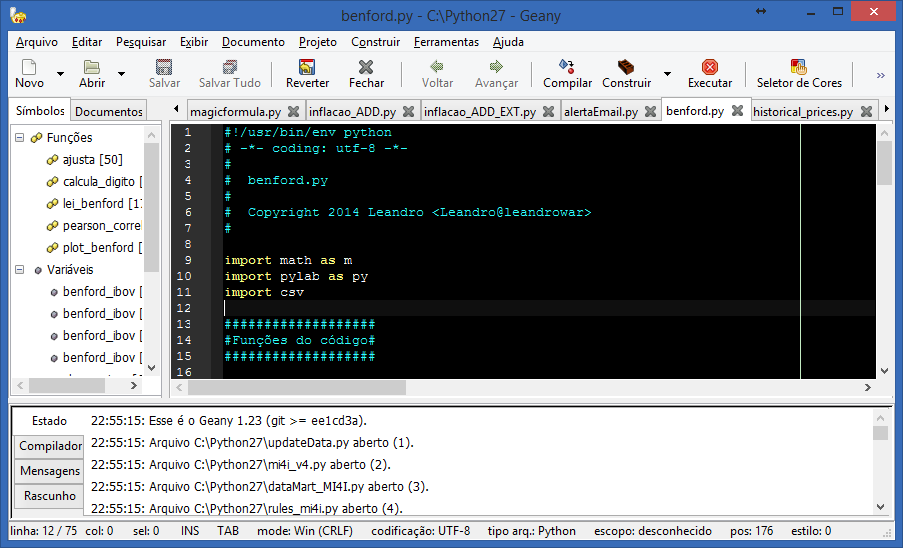
Task: Click the Geany application title icon
Action: click(18, 16)
